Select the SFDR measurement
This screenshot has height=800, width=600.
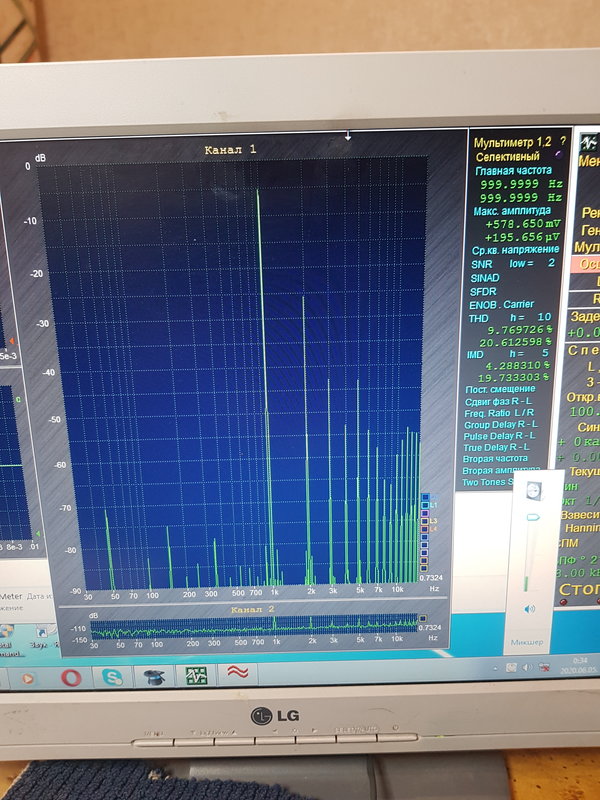point(483,291)
